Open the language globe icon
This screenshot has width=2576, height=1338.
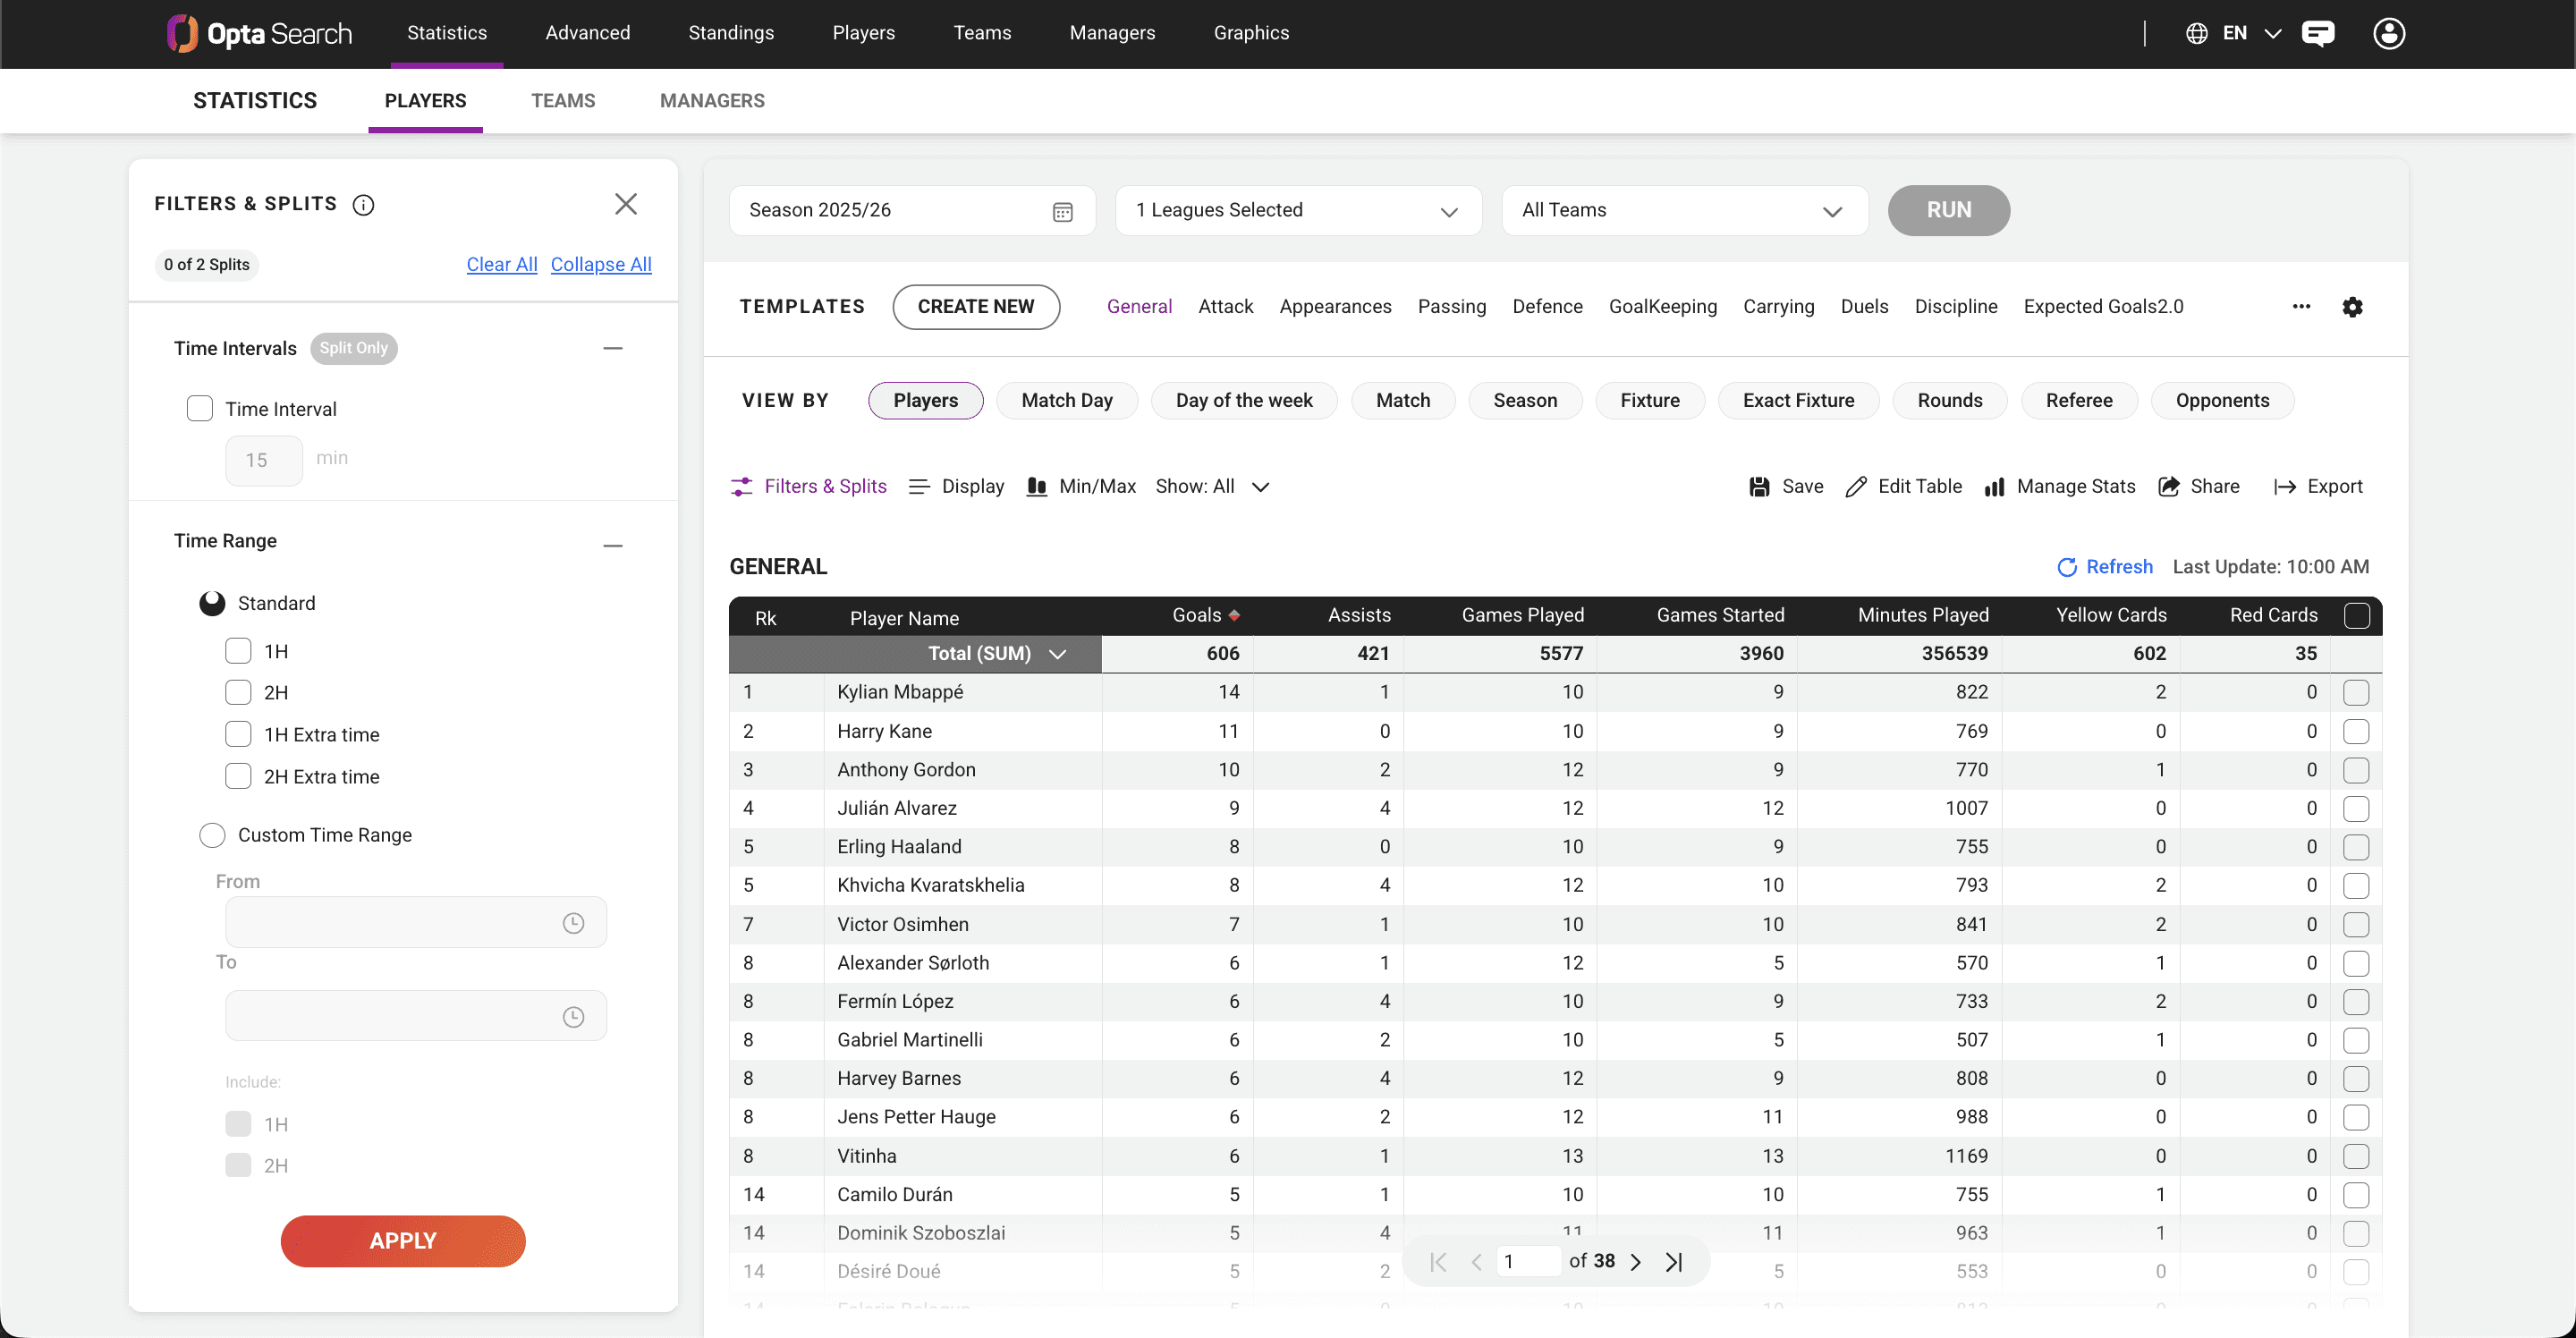2196,33
